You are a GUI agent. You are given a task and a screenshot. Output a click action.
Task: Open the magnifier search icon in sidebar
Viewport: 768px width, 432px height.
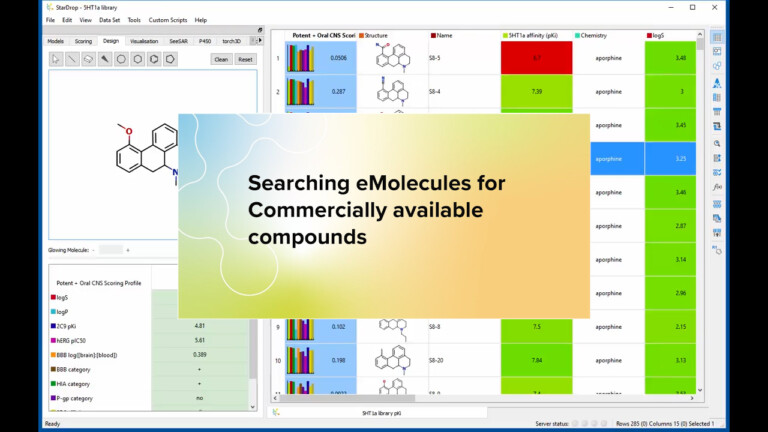[717, 142]
